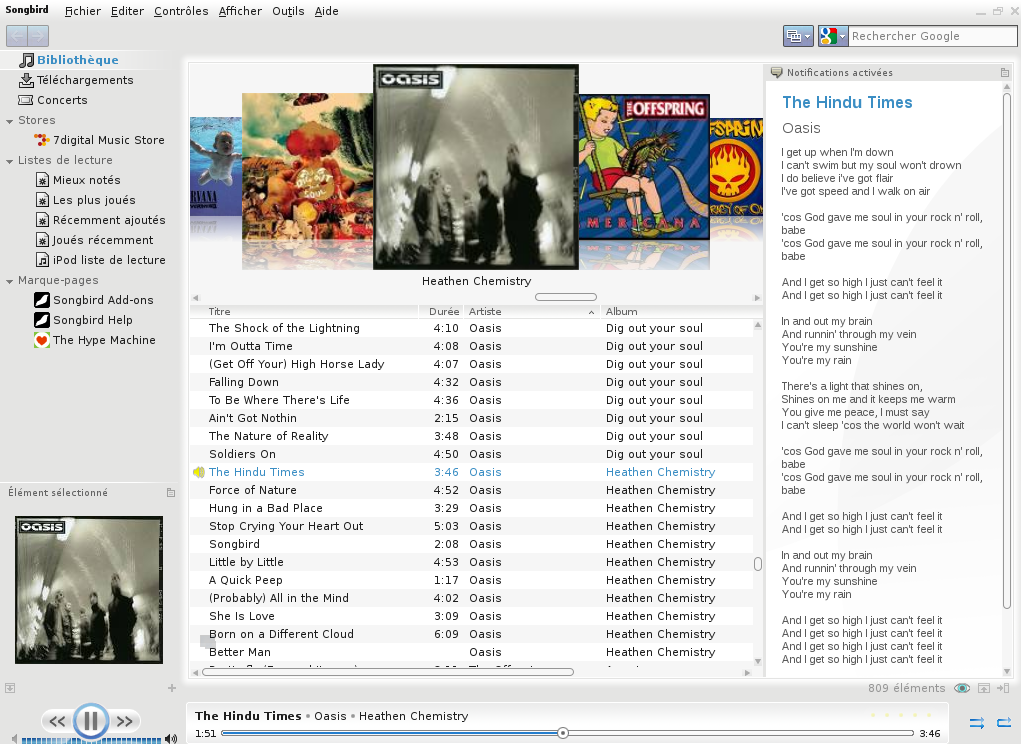This screenshot has height=744, width=1021.
Task: Toggle the eye icon in status bar
Action: pyautogui.click(x=962, y=688)
